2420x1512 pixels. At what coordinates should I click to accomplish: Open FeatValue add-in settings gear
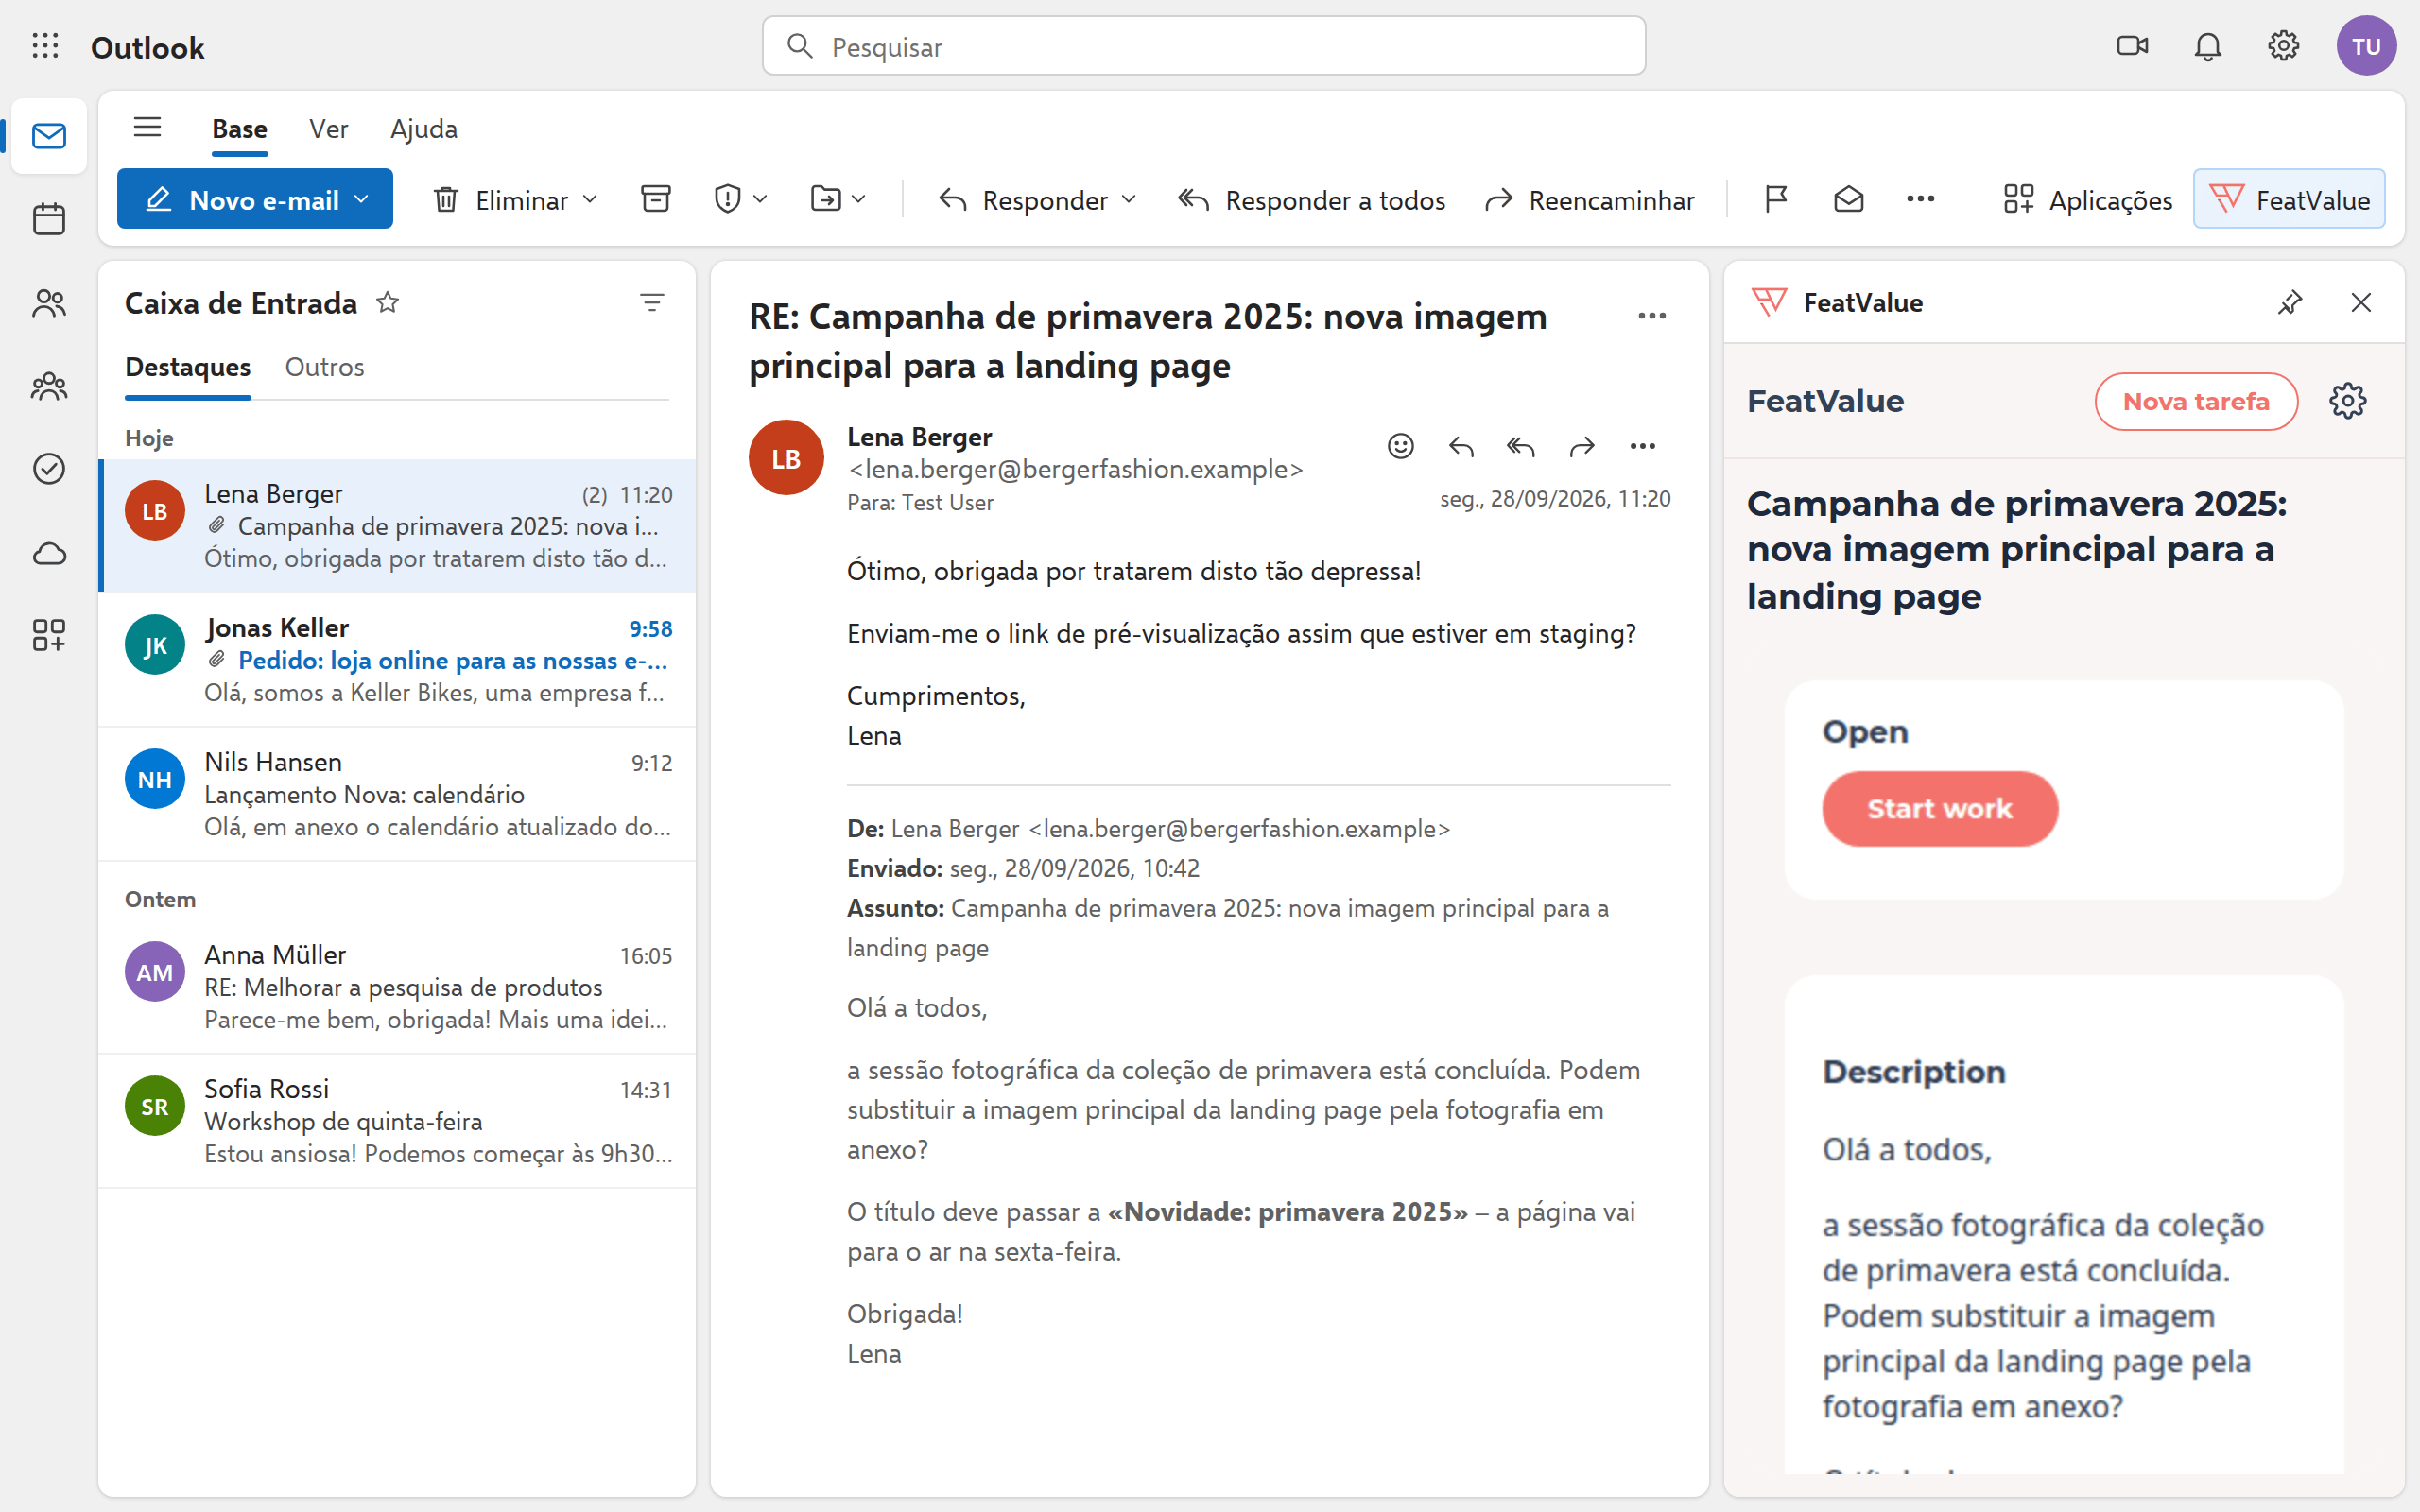pyautogui.click(x=2347, y=401)
